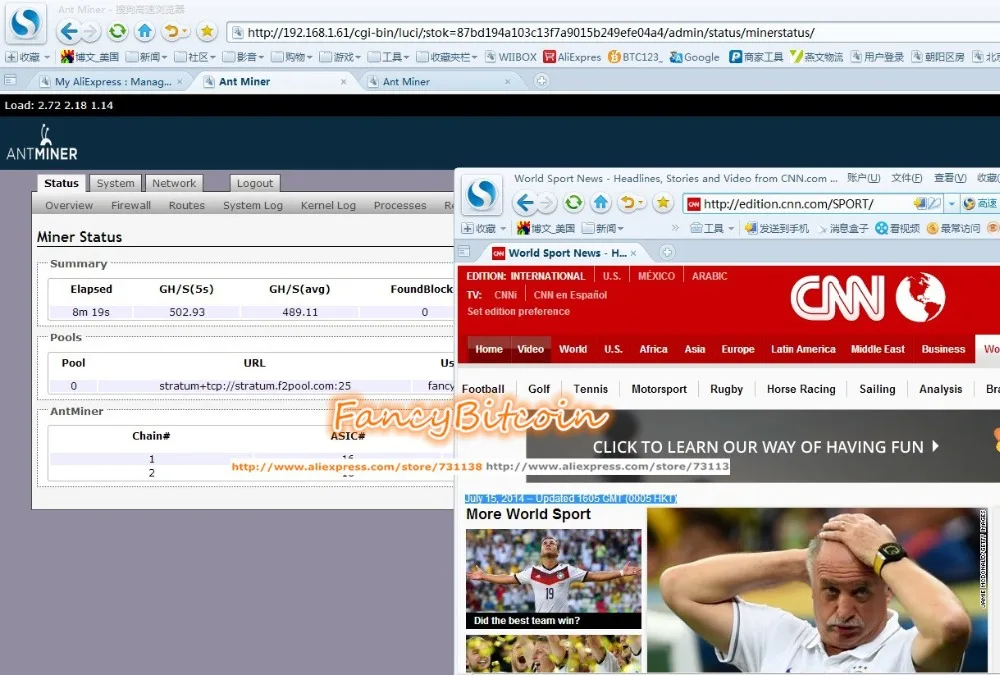
Task: Open Routes subpage in AntMiner
Action: pos(187,205)
